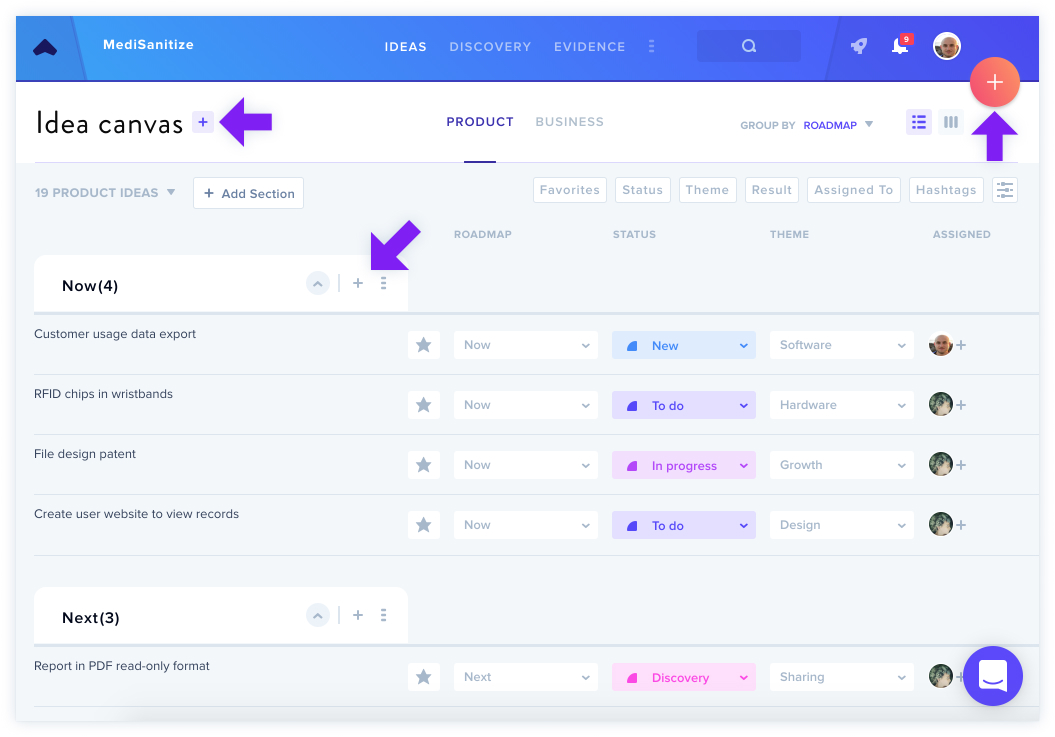The image size is (1055, 737).
Task: Open the search box in header
Action: click(x=748, y=46)
